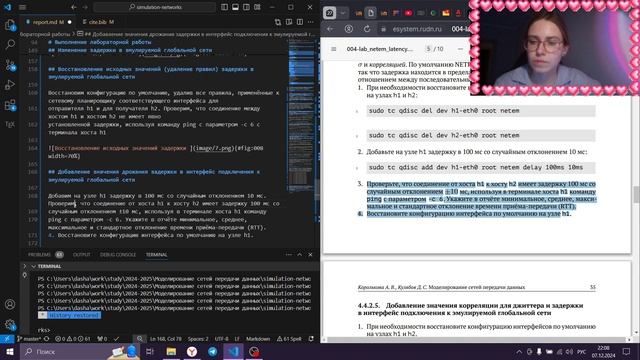Viewport: 640px width, 360px height.
Task: Select the active document tab in browser
Action: [x=371, y=13]
